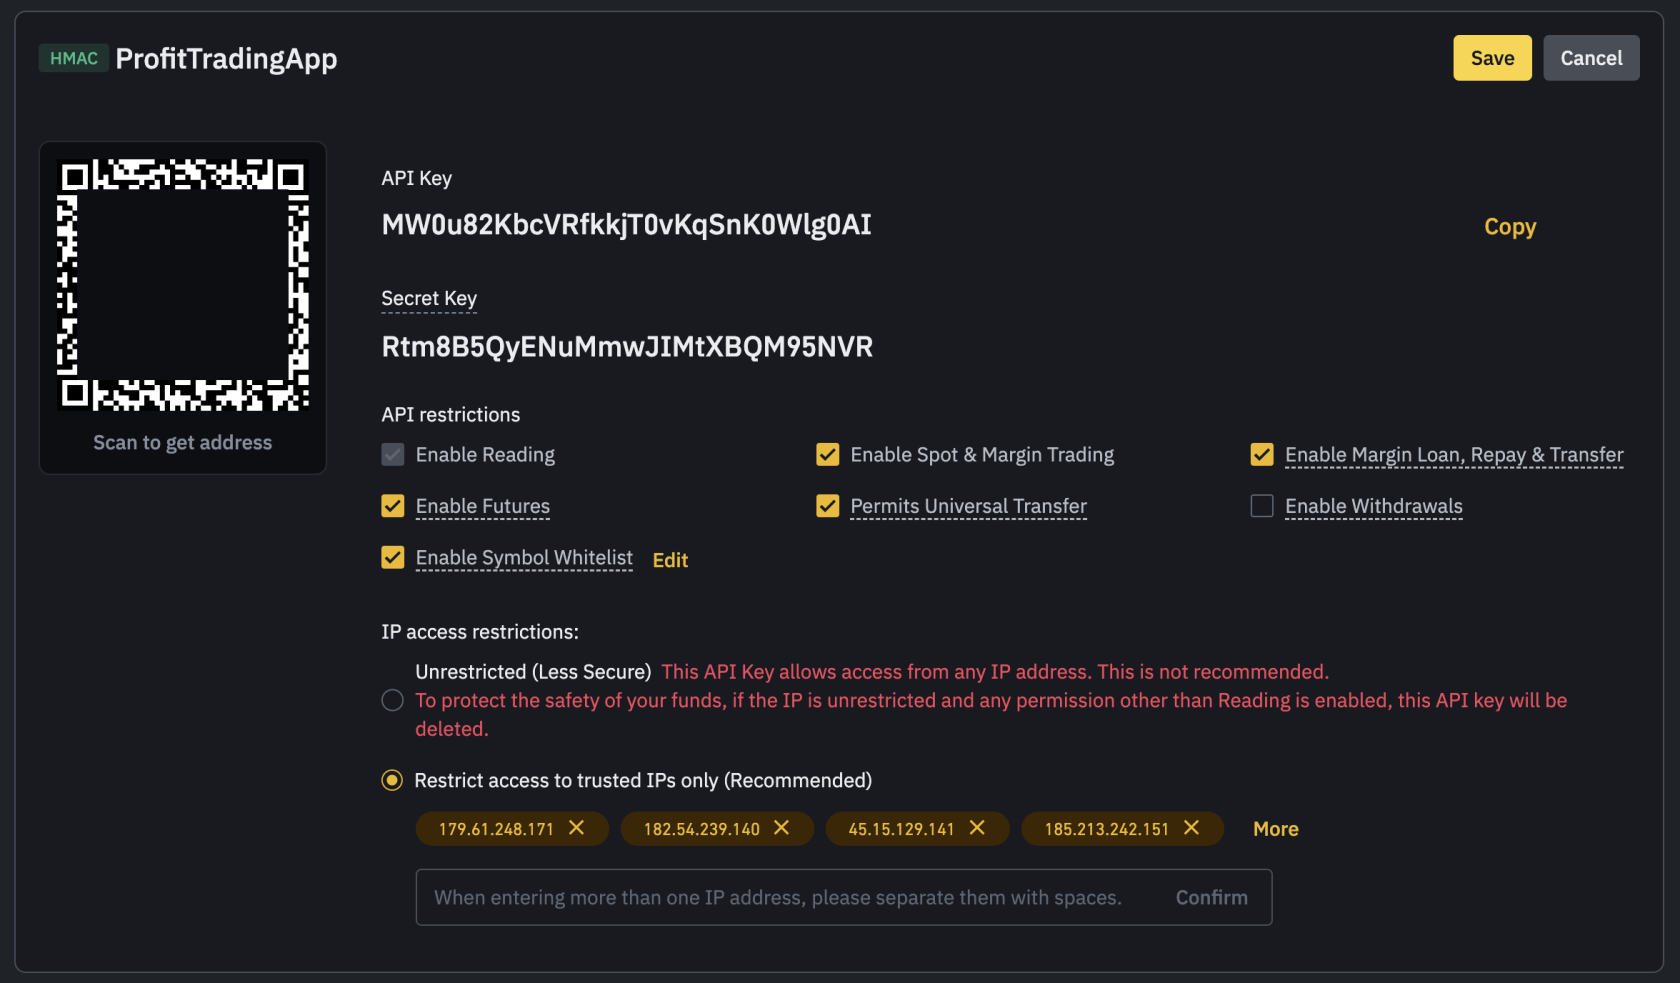Show more whitelisted IP addresses
Screen dimensions: 1680x983
(x=1275, y=828)
